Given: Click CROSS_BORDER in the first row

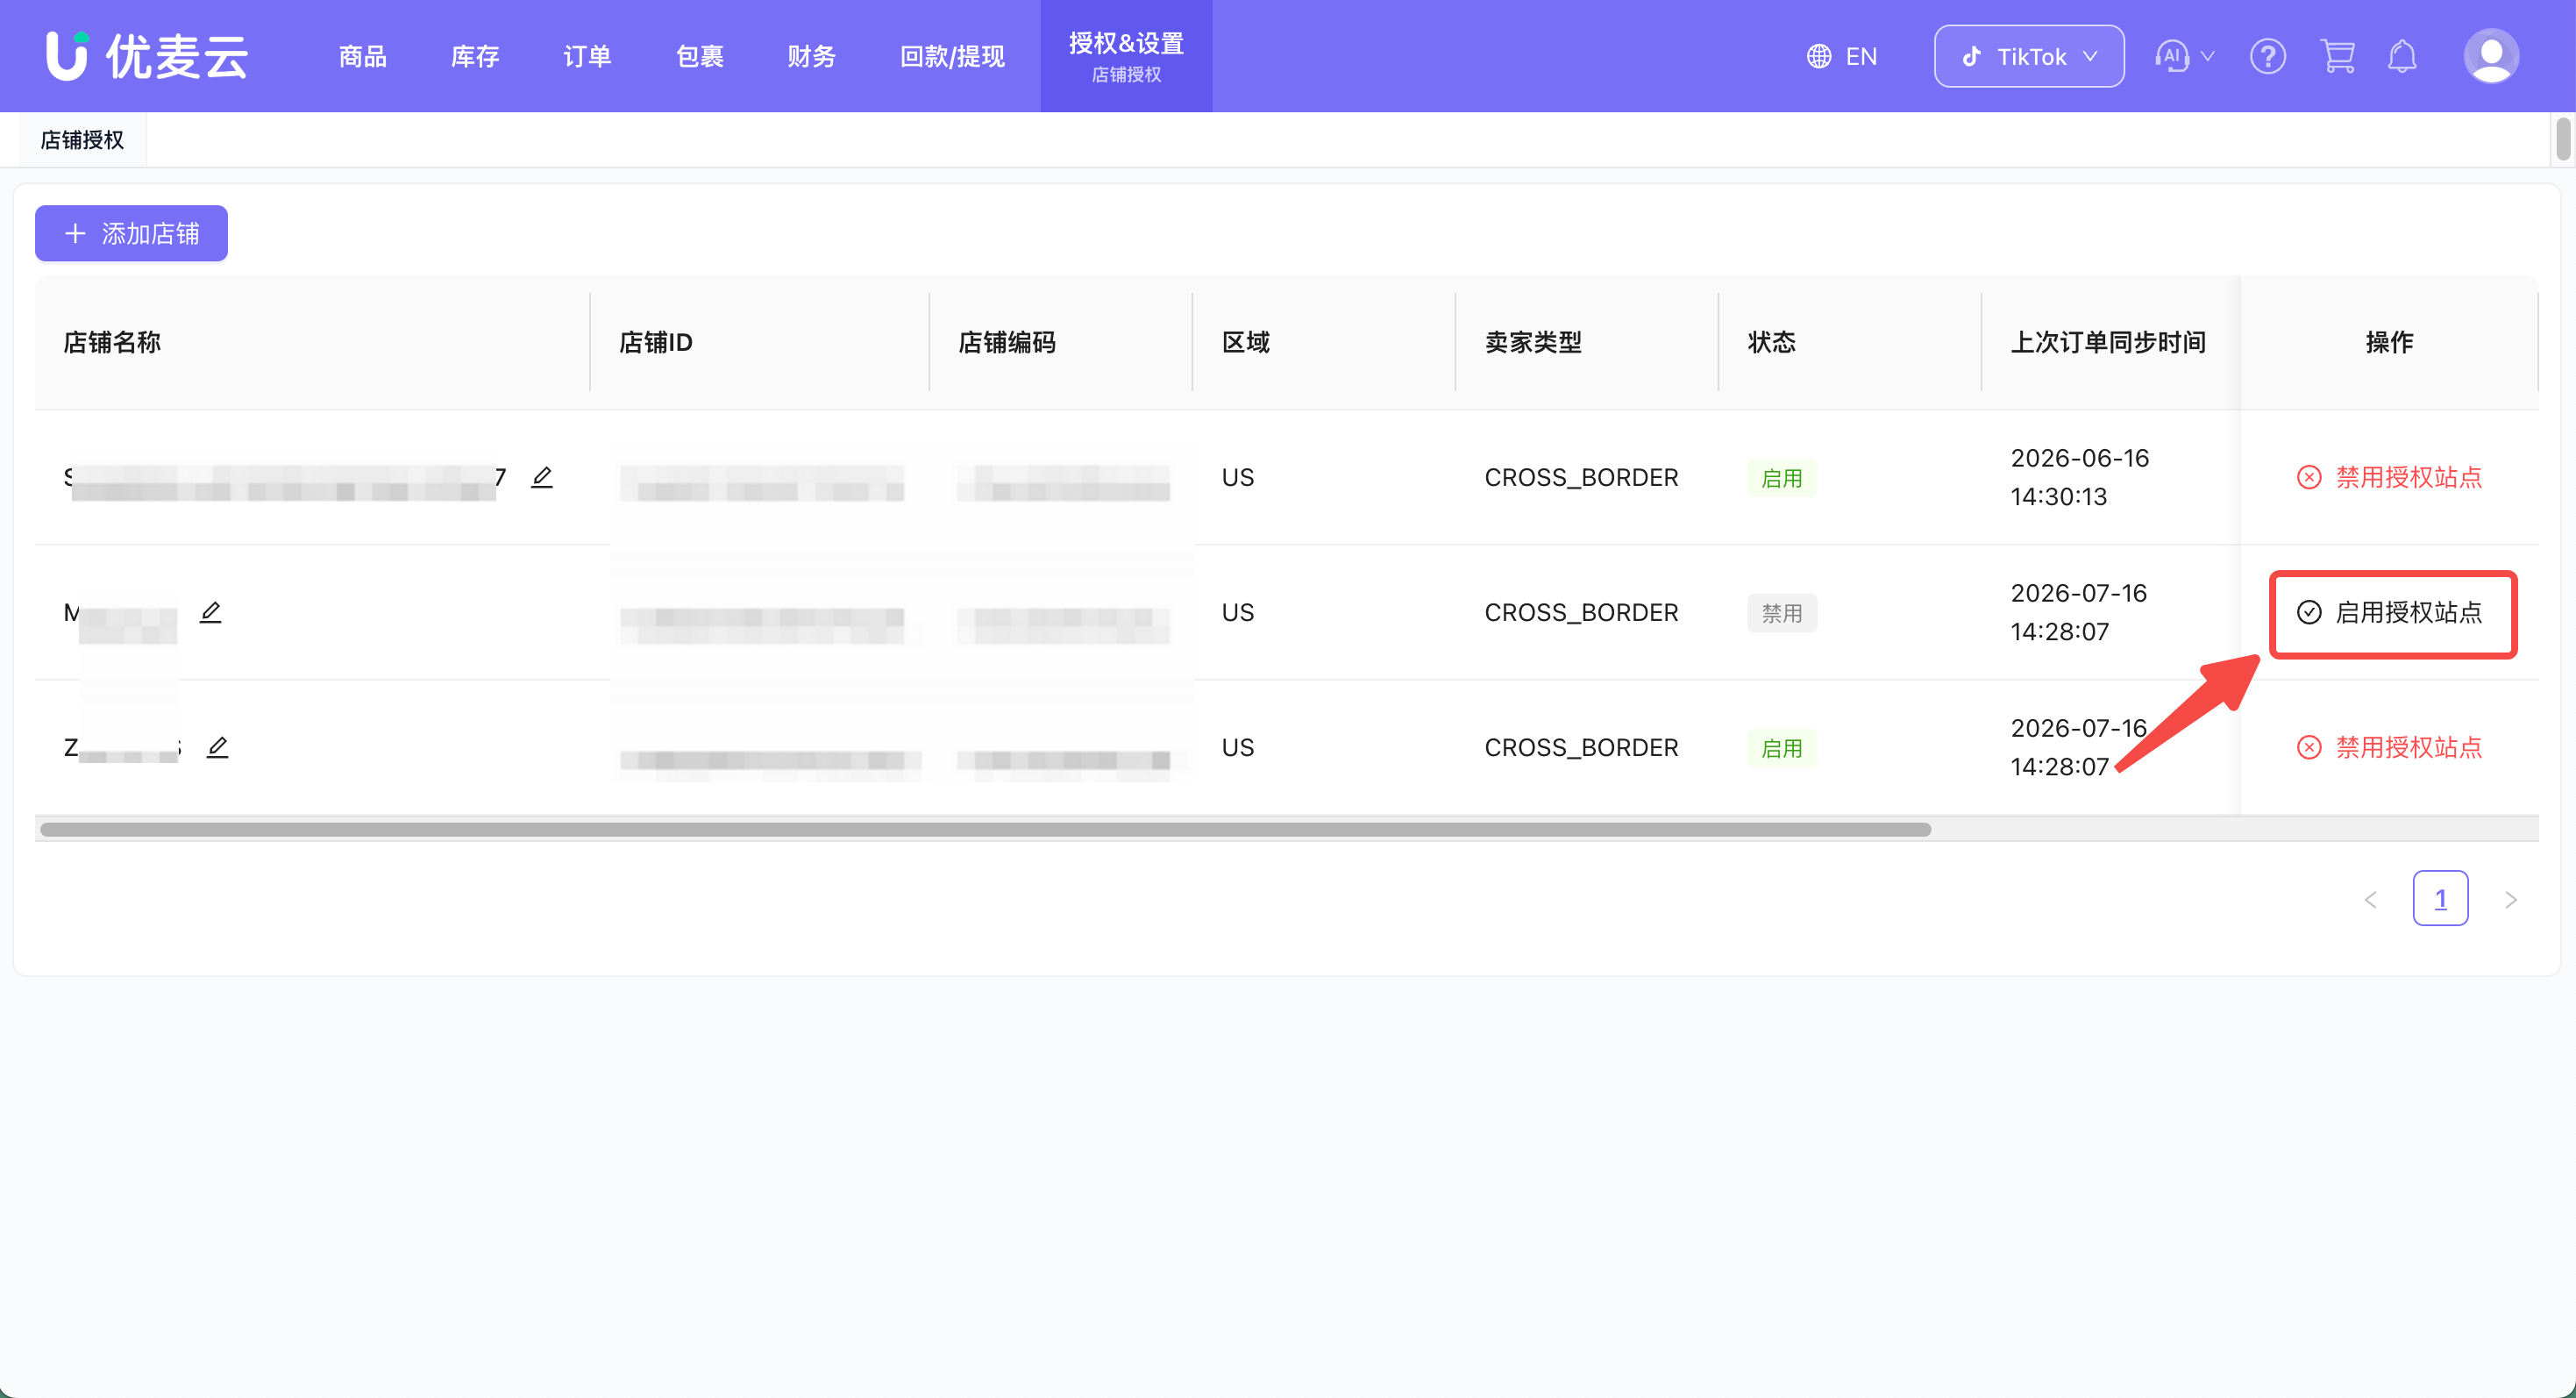Looking at the screenshot, I should (x=1581, y=477).
